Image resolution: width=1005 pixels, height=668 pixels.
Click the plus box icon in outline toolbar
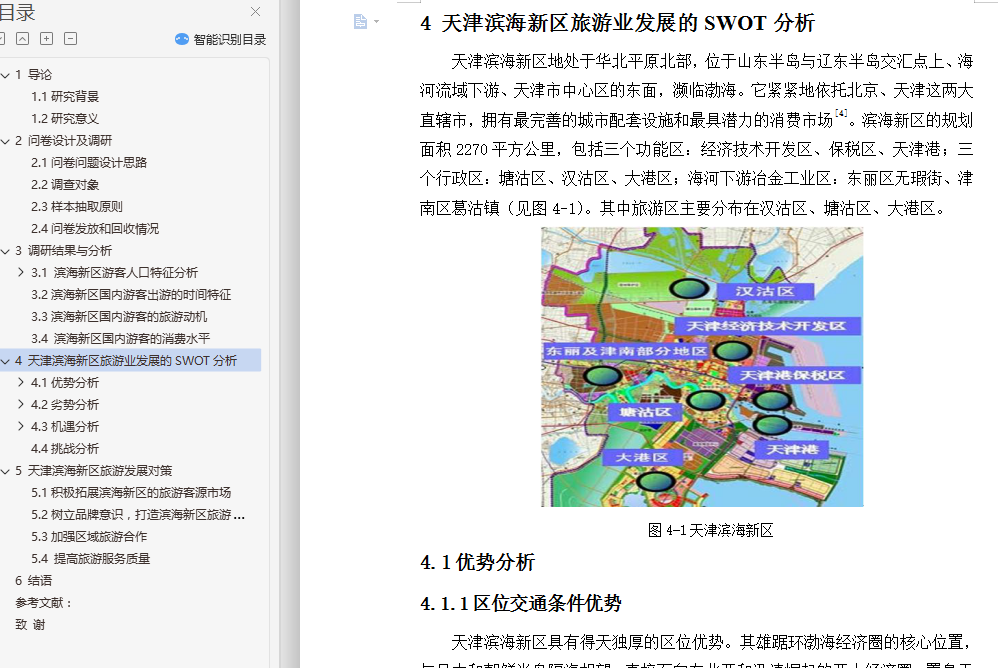coord(47,38)
